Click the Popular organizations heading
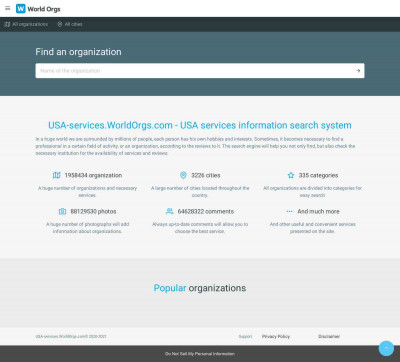 tap(200, 288)
